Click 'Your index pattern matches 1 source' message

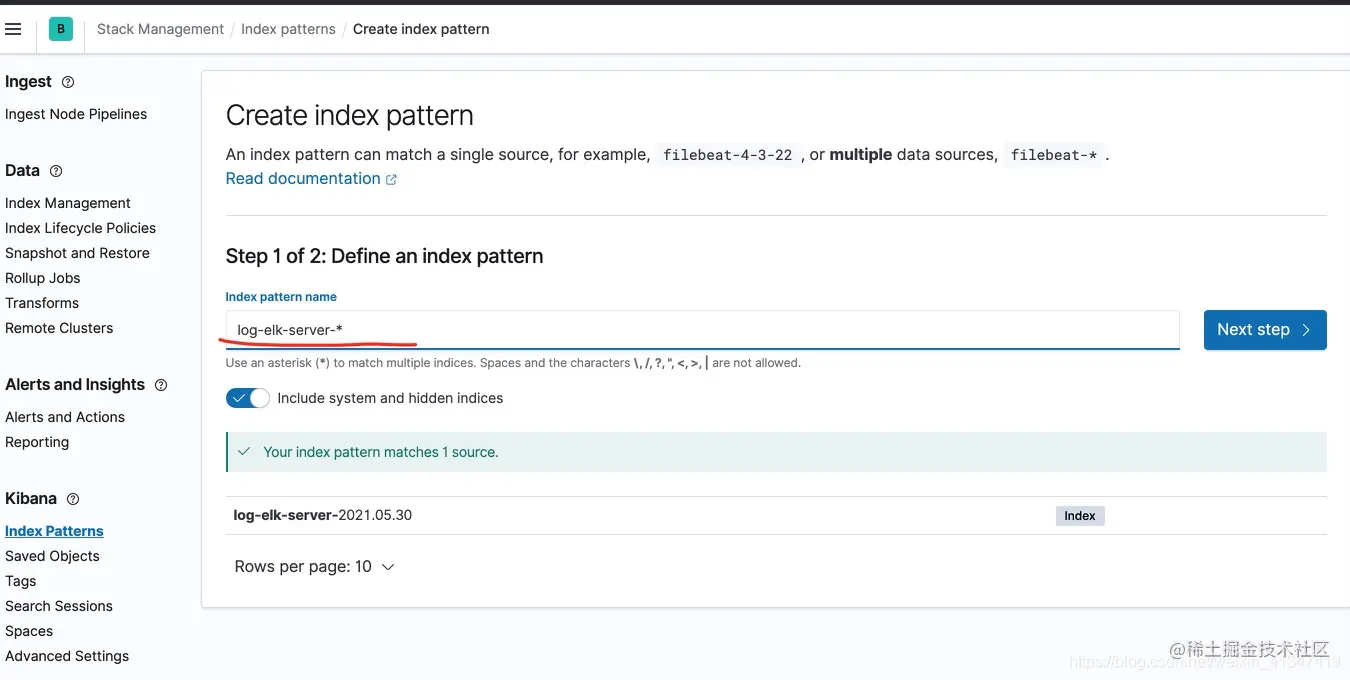coord(380,452)
